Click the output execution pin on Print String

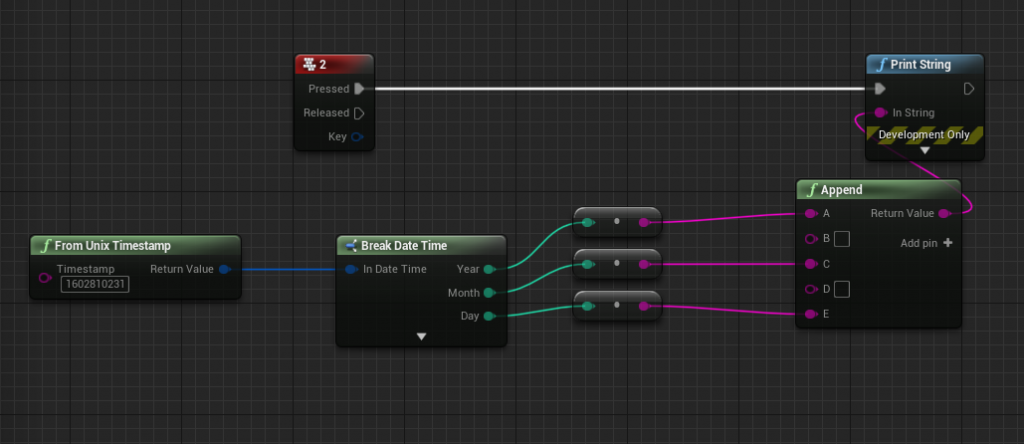(968, 89)
